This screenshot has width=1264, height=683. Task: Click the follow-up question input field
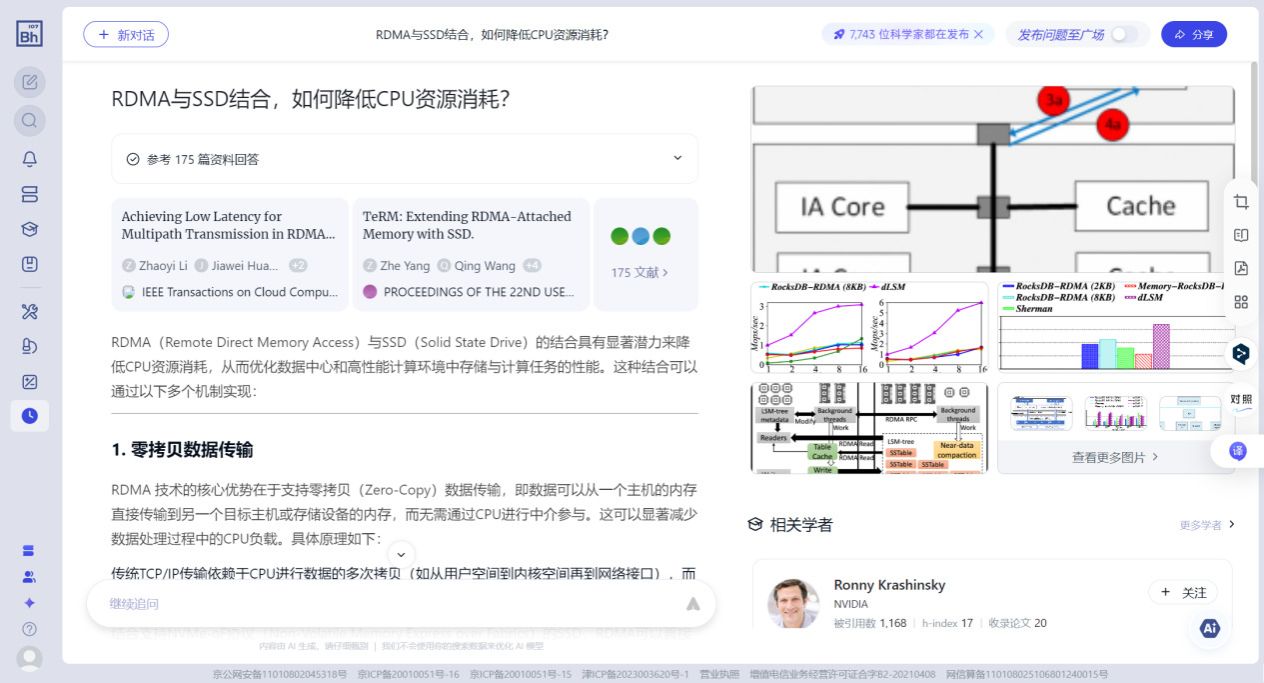[x=390, y=604]
